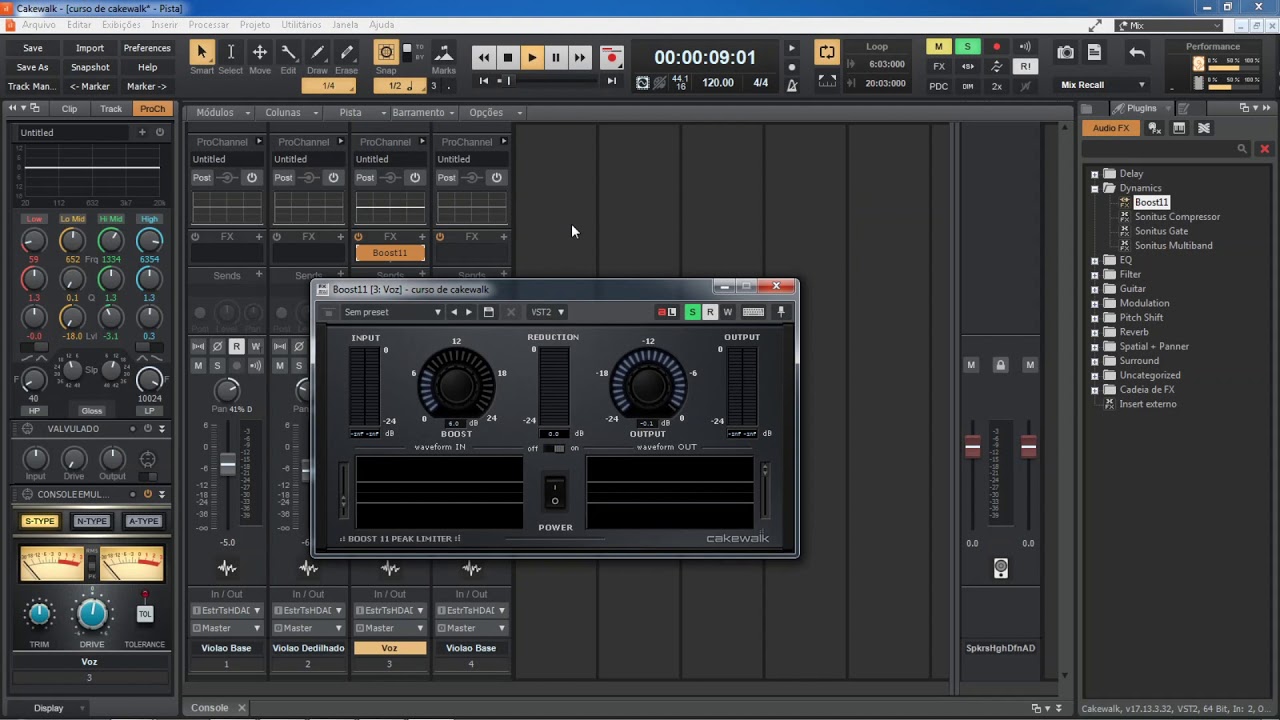Image resolution: width=1280 pixels, height=720 pixels.
Task: Go to next preset arrow in Boost11
Action: (469, 312)
